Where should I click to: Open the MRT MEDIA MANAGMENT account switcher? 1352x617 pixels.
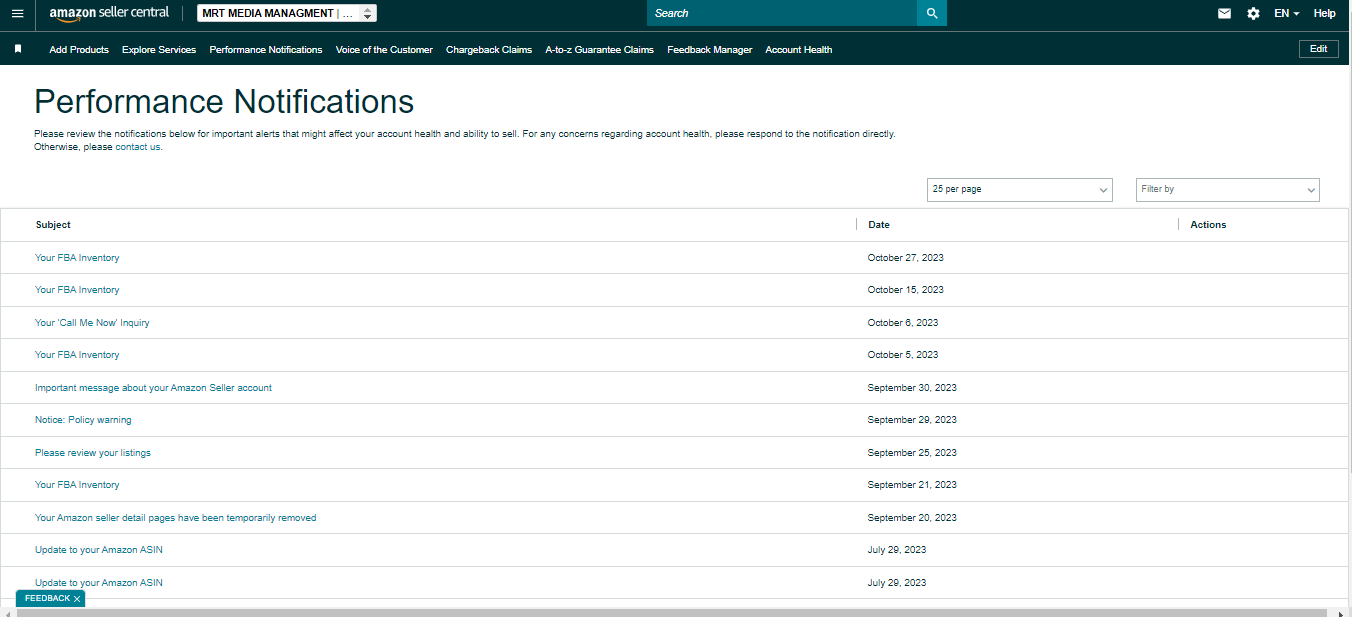287,13
